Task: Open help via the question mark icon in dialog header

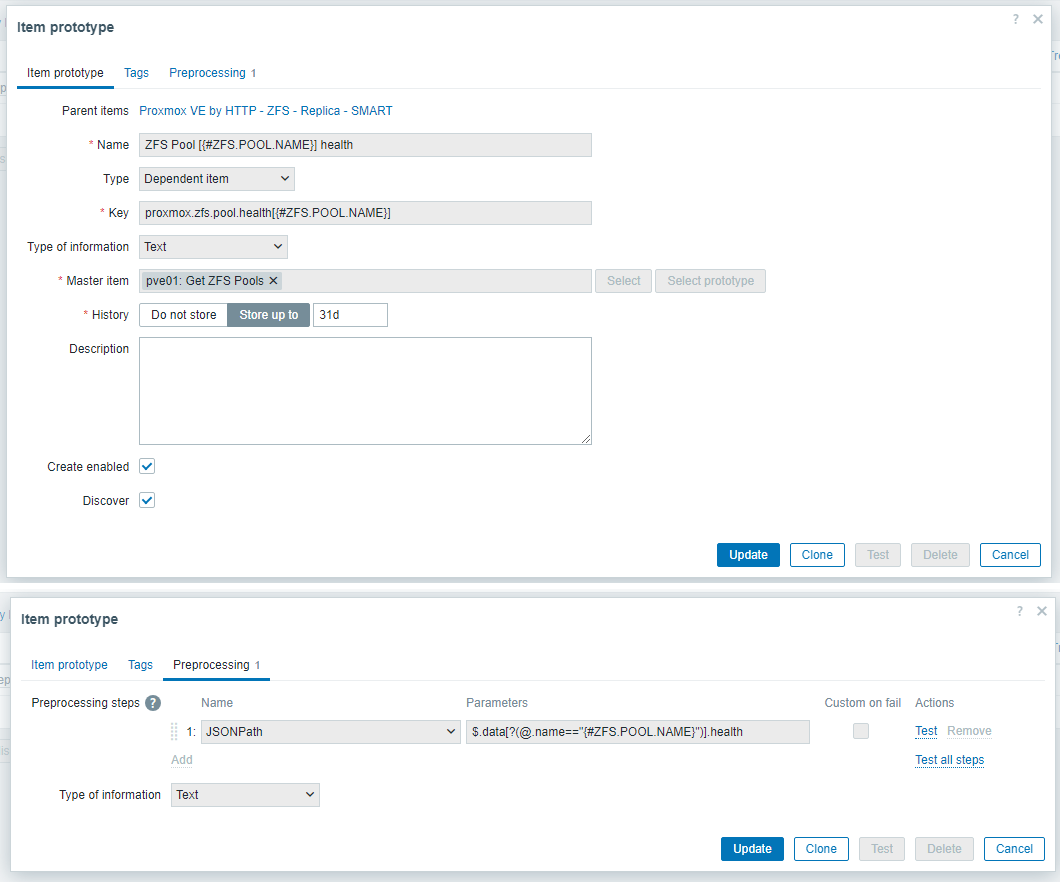Action: tap(1015, 18)
